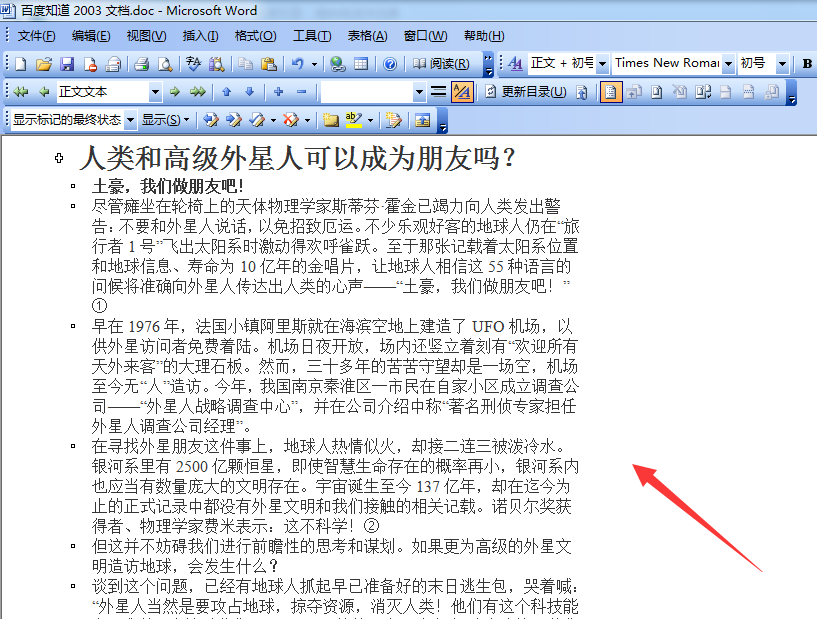Reject the change red X icon
This screenshot has width=817, height=619.
click(291, 120)
